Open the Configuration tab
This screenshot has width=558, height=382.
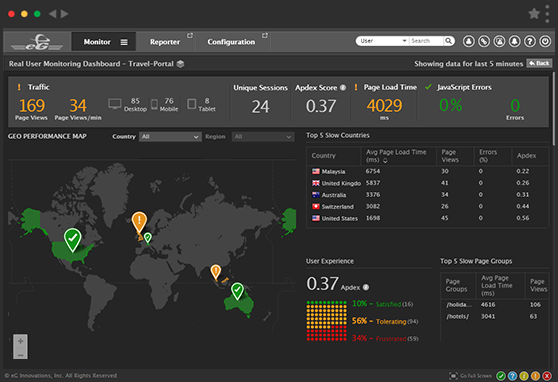(231, 42)
